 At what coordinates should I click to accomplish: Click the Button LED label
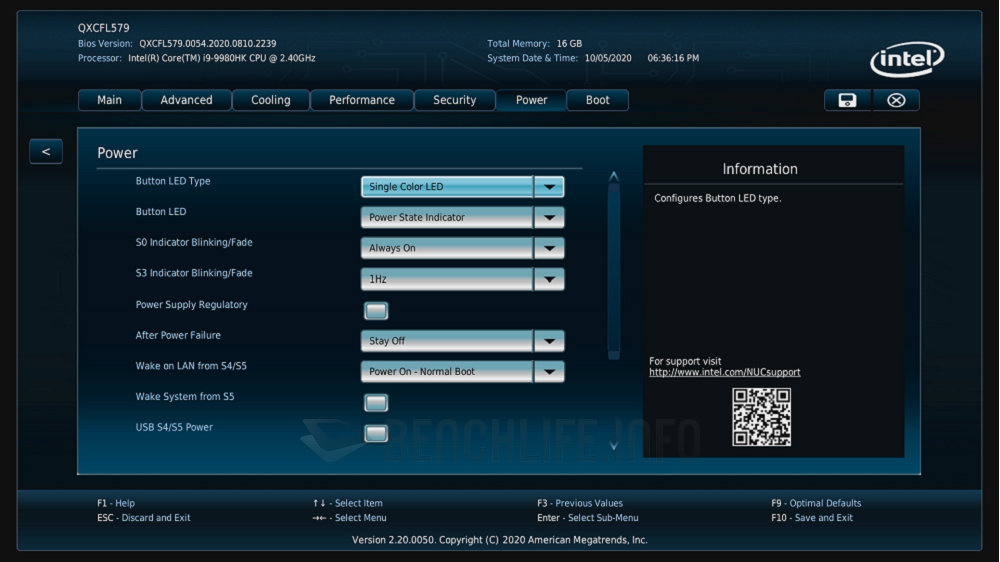[x=161, y=212]
